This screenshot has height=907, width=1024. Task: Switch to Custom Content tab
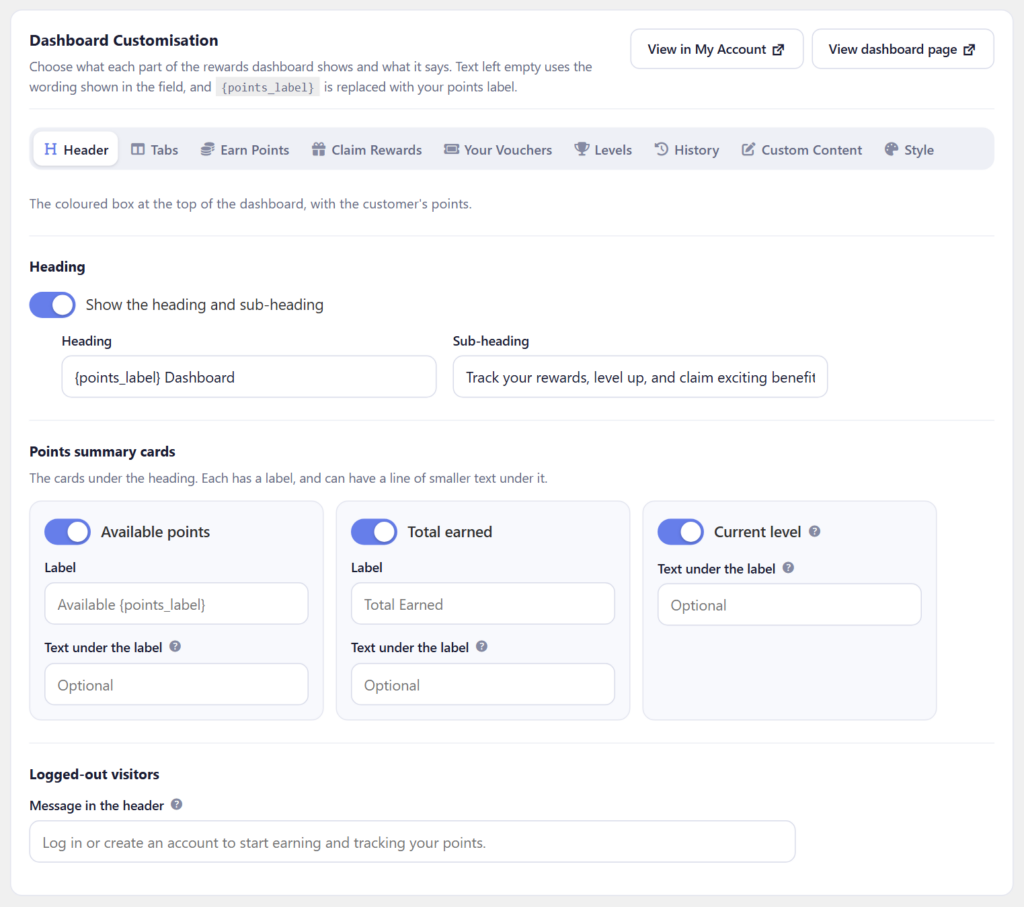(801, 150)
